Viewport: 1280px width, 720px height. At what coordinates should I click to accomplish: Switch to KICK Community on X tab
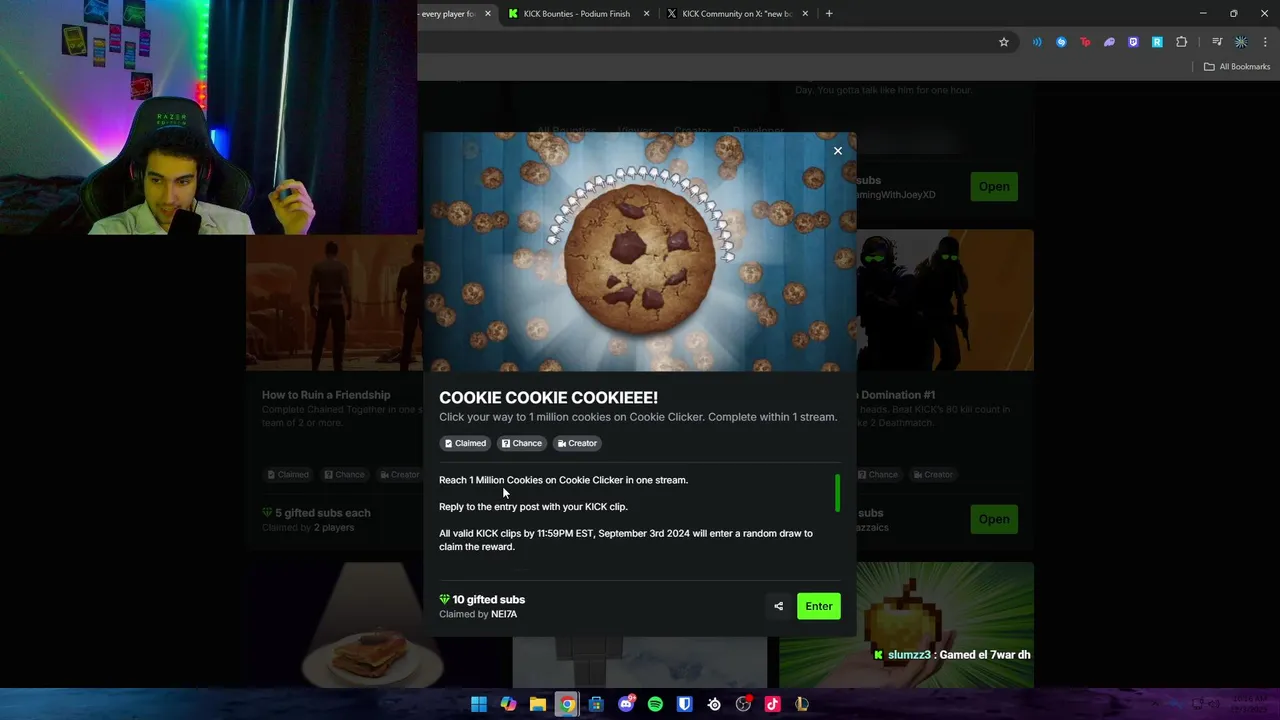[x=735, y=14]
